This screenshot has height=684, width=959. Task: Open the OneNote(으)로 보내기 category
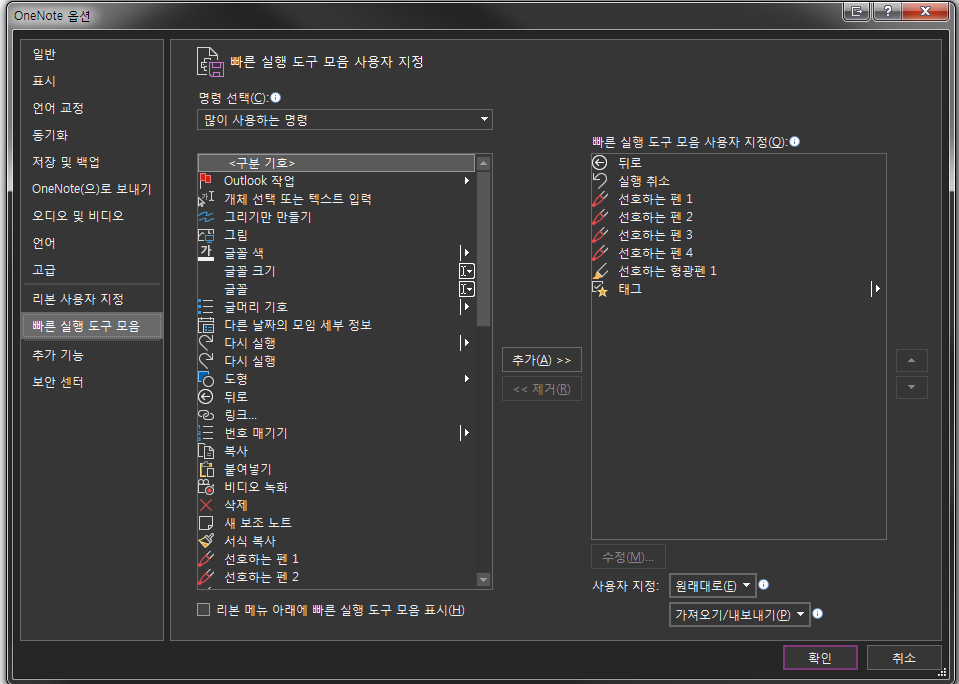(91, 188)
